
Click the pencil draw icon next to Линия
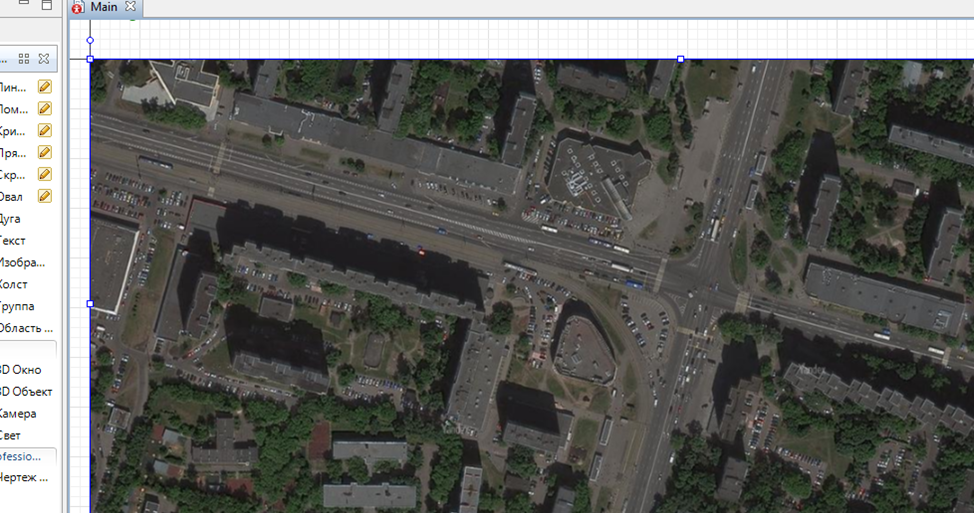(44, 87)
